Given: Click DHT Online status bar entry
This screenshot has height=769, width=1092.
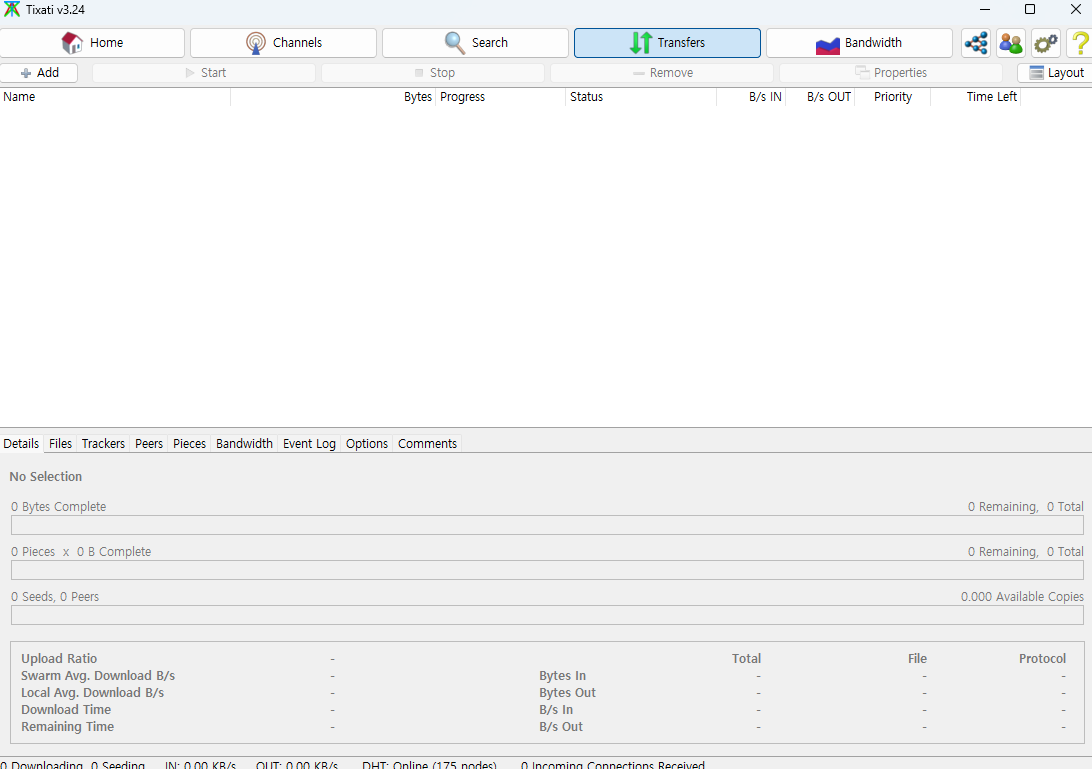Looking at the screenshot, I should point(430,763).
